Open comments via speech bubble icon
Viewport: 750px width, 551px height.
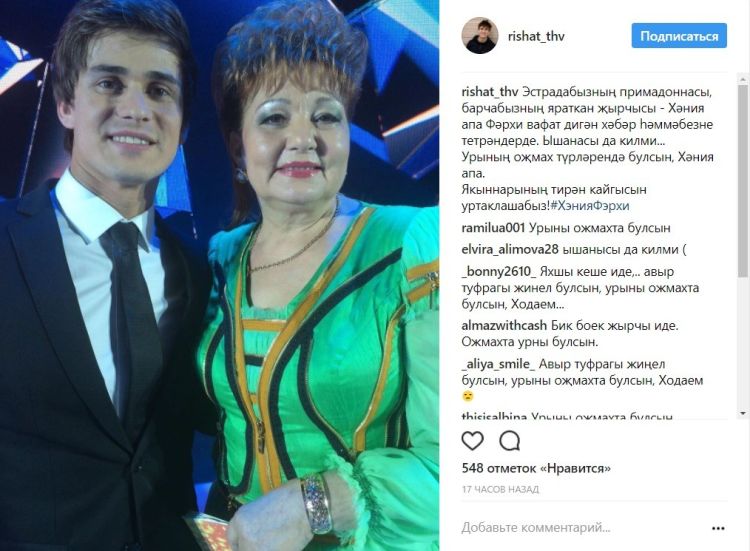coord(509,441)
